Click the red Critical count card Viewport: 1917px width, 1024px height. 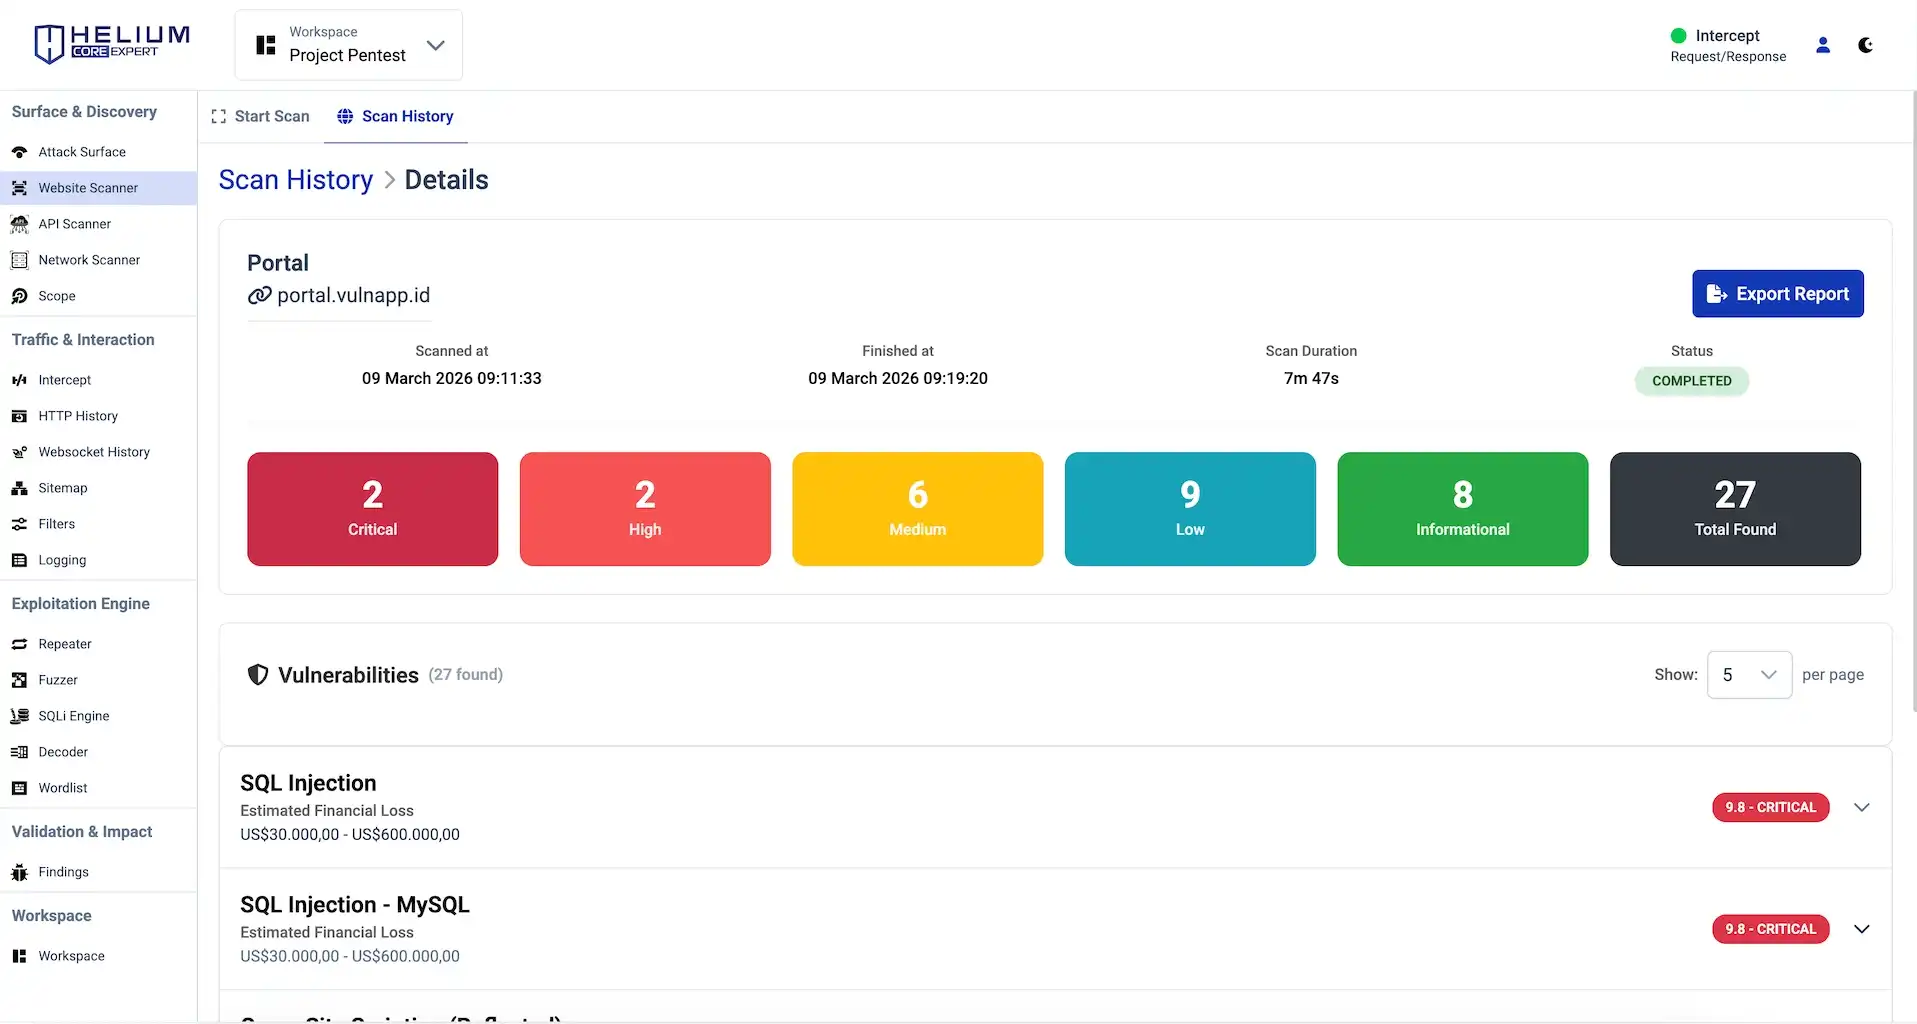pyautogui.click(x=372, y=509)
